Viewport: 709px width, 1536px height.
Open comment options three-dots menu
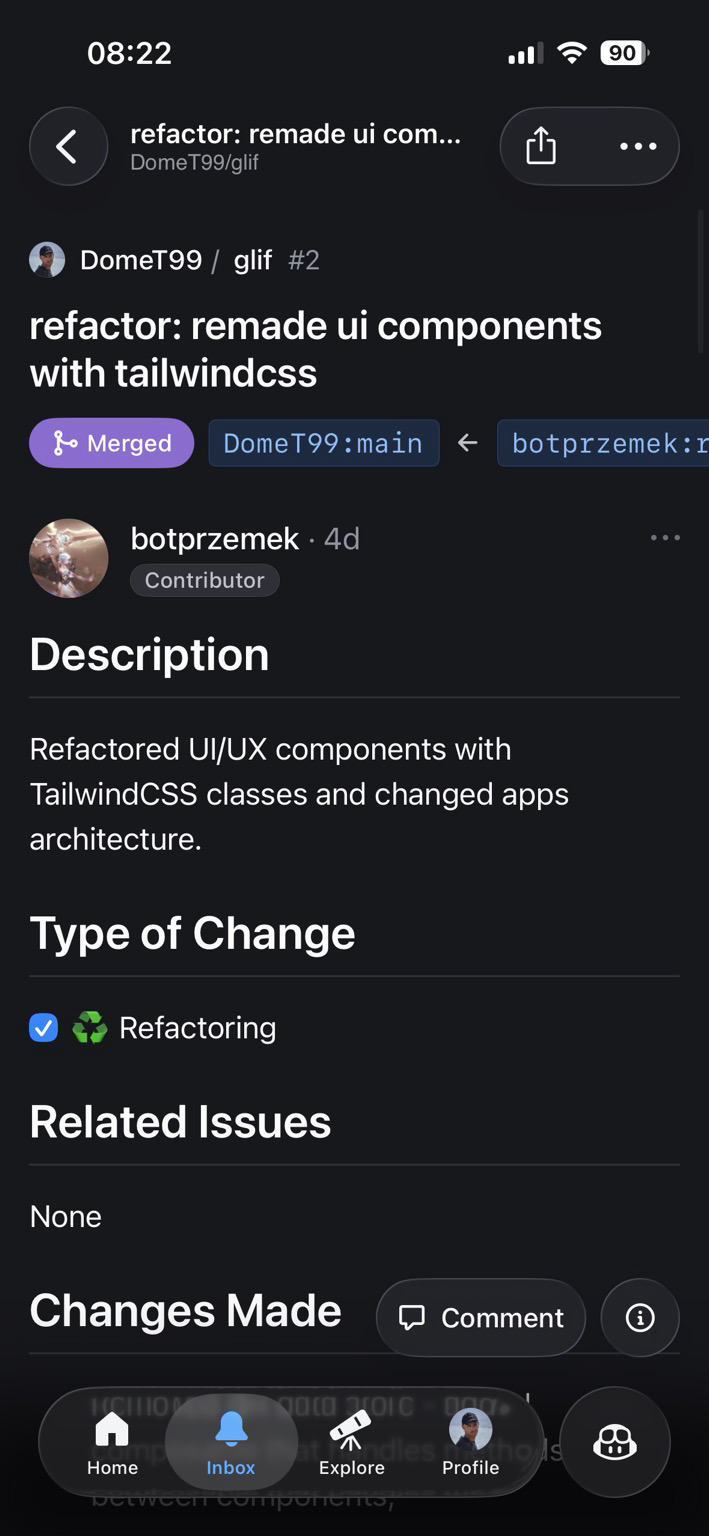[665, 538]
